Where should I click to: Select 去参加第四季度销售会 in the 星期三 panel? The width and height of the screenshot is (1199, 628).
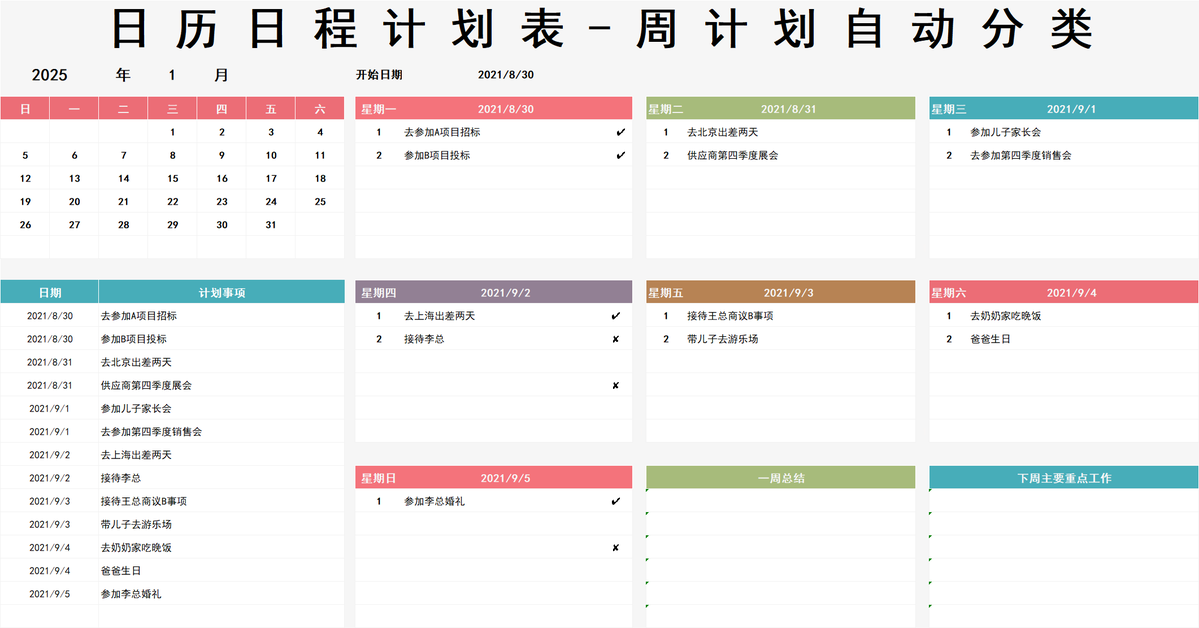coord(1021,155)
